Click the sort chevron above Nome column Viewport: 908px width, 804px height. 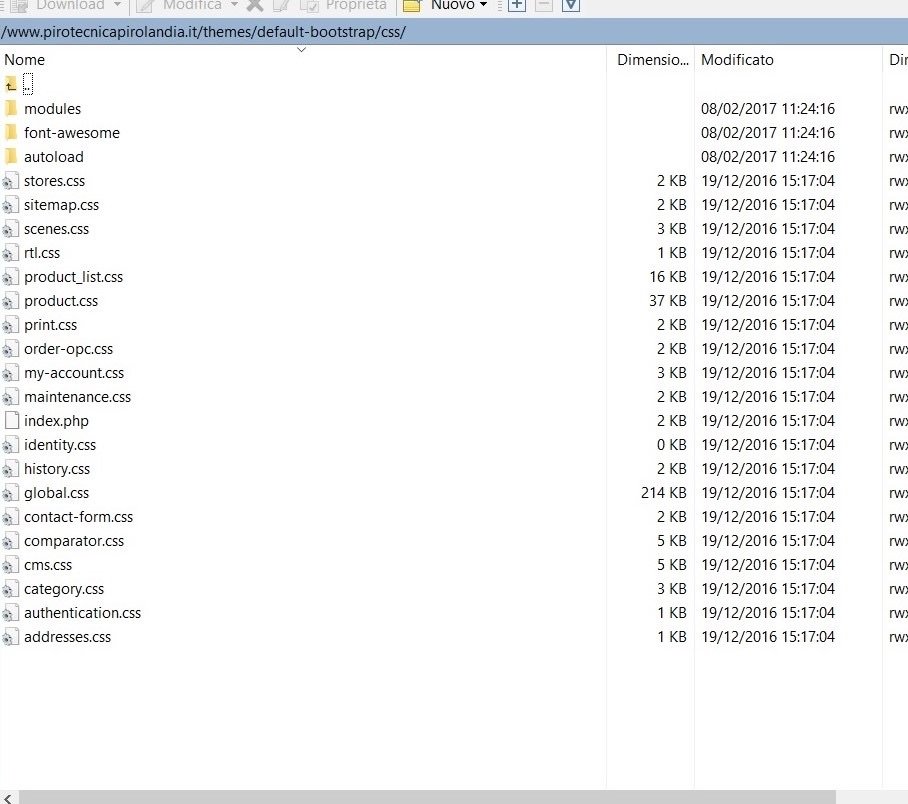tap(301, 50)
